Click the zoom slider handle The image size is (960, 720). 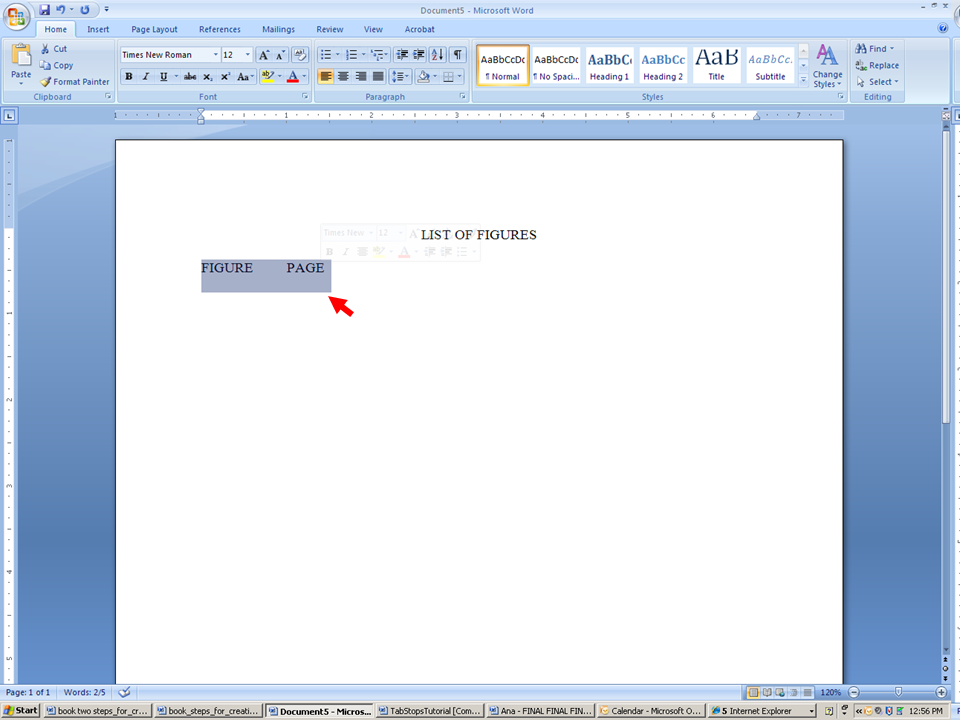[x=898, y=692]
